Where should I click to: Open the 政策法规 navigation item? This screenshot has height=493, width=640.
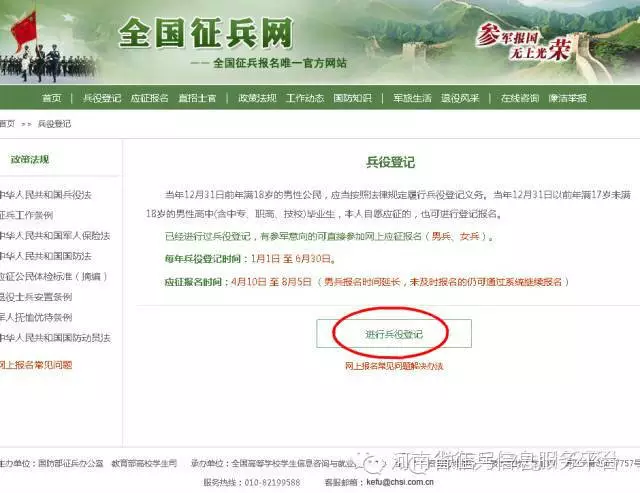(257, 98)
